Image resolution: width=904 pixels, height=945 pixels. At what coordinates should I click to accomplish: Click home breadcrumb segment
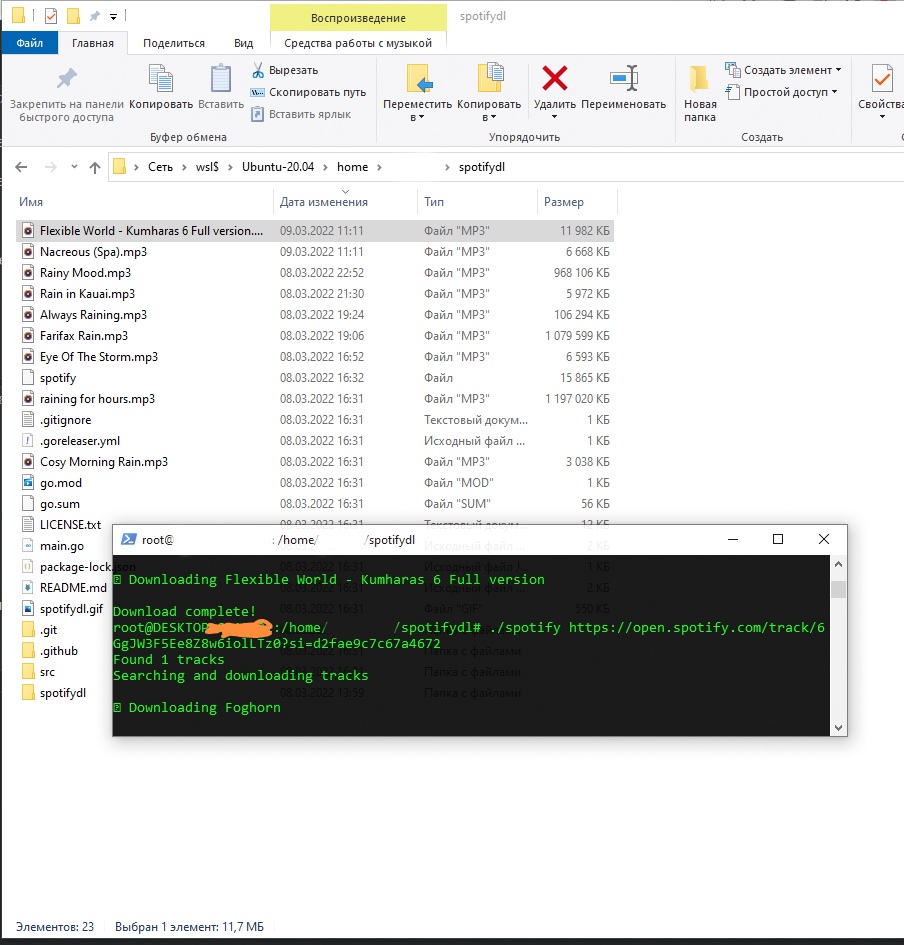[x=353, y=167]
